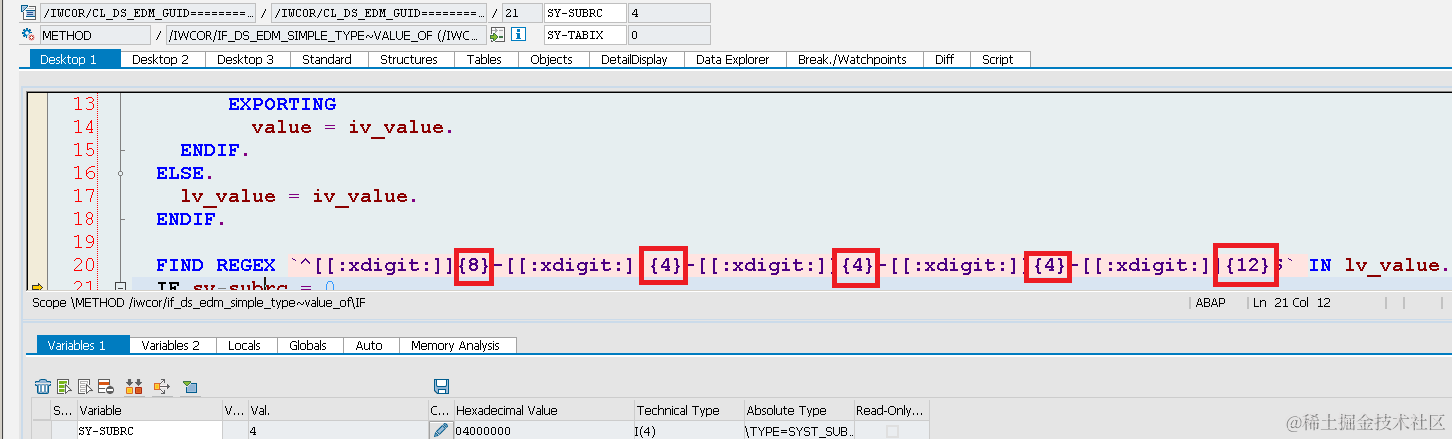Select the Memory Analysis tab
The height and width of the screenshot is (439, 1452).
coord(455,345)
